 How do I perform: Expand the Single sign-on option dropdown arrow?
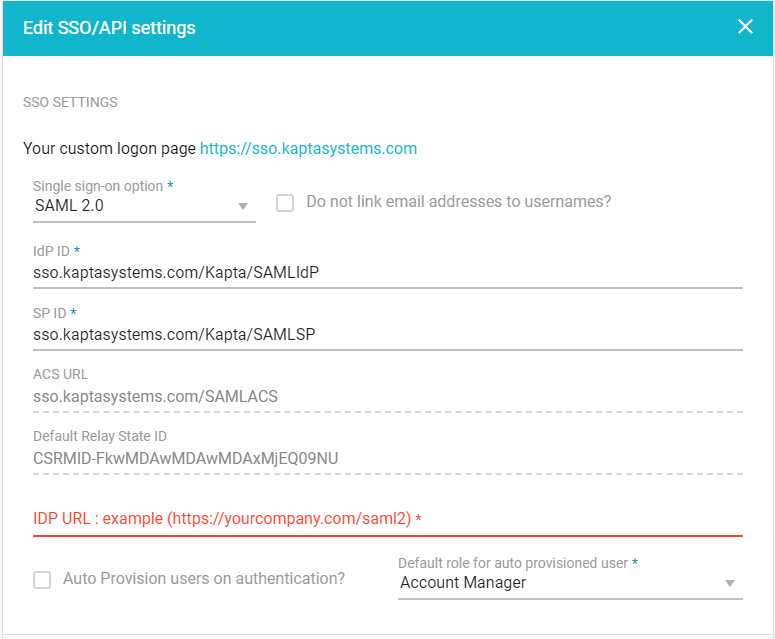pyautogui.click(x=242, y=207)
